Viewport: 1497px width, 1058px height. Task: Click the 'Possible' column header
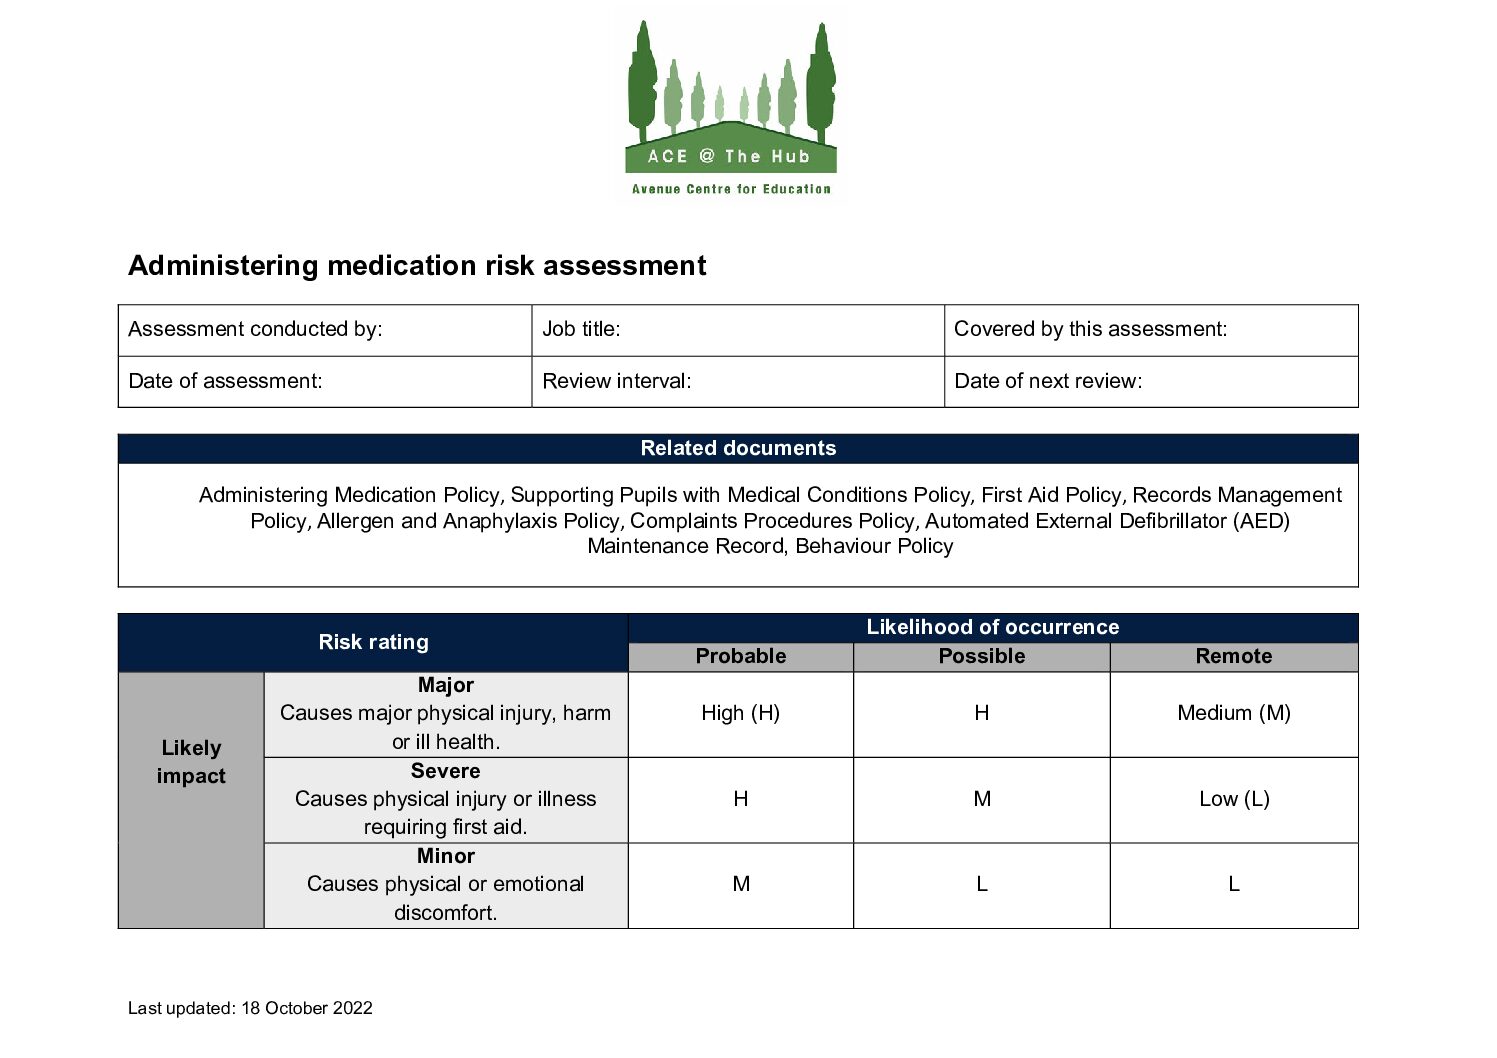click(981, 656)
